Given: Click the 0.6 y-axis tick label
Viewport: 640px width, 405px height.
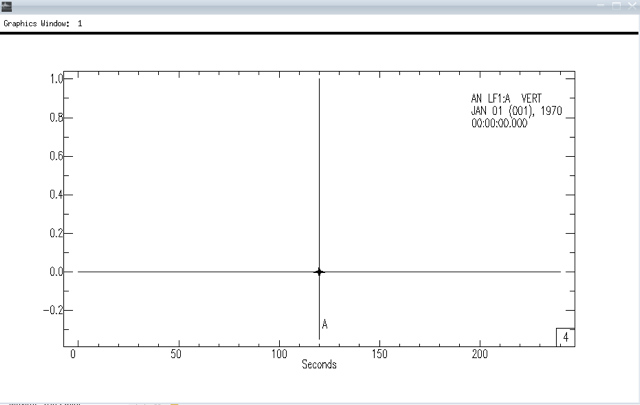Looking at the screenshot, I should 56,156.
